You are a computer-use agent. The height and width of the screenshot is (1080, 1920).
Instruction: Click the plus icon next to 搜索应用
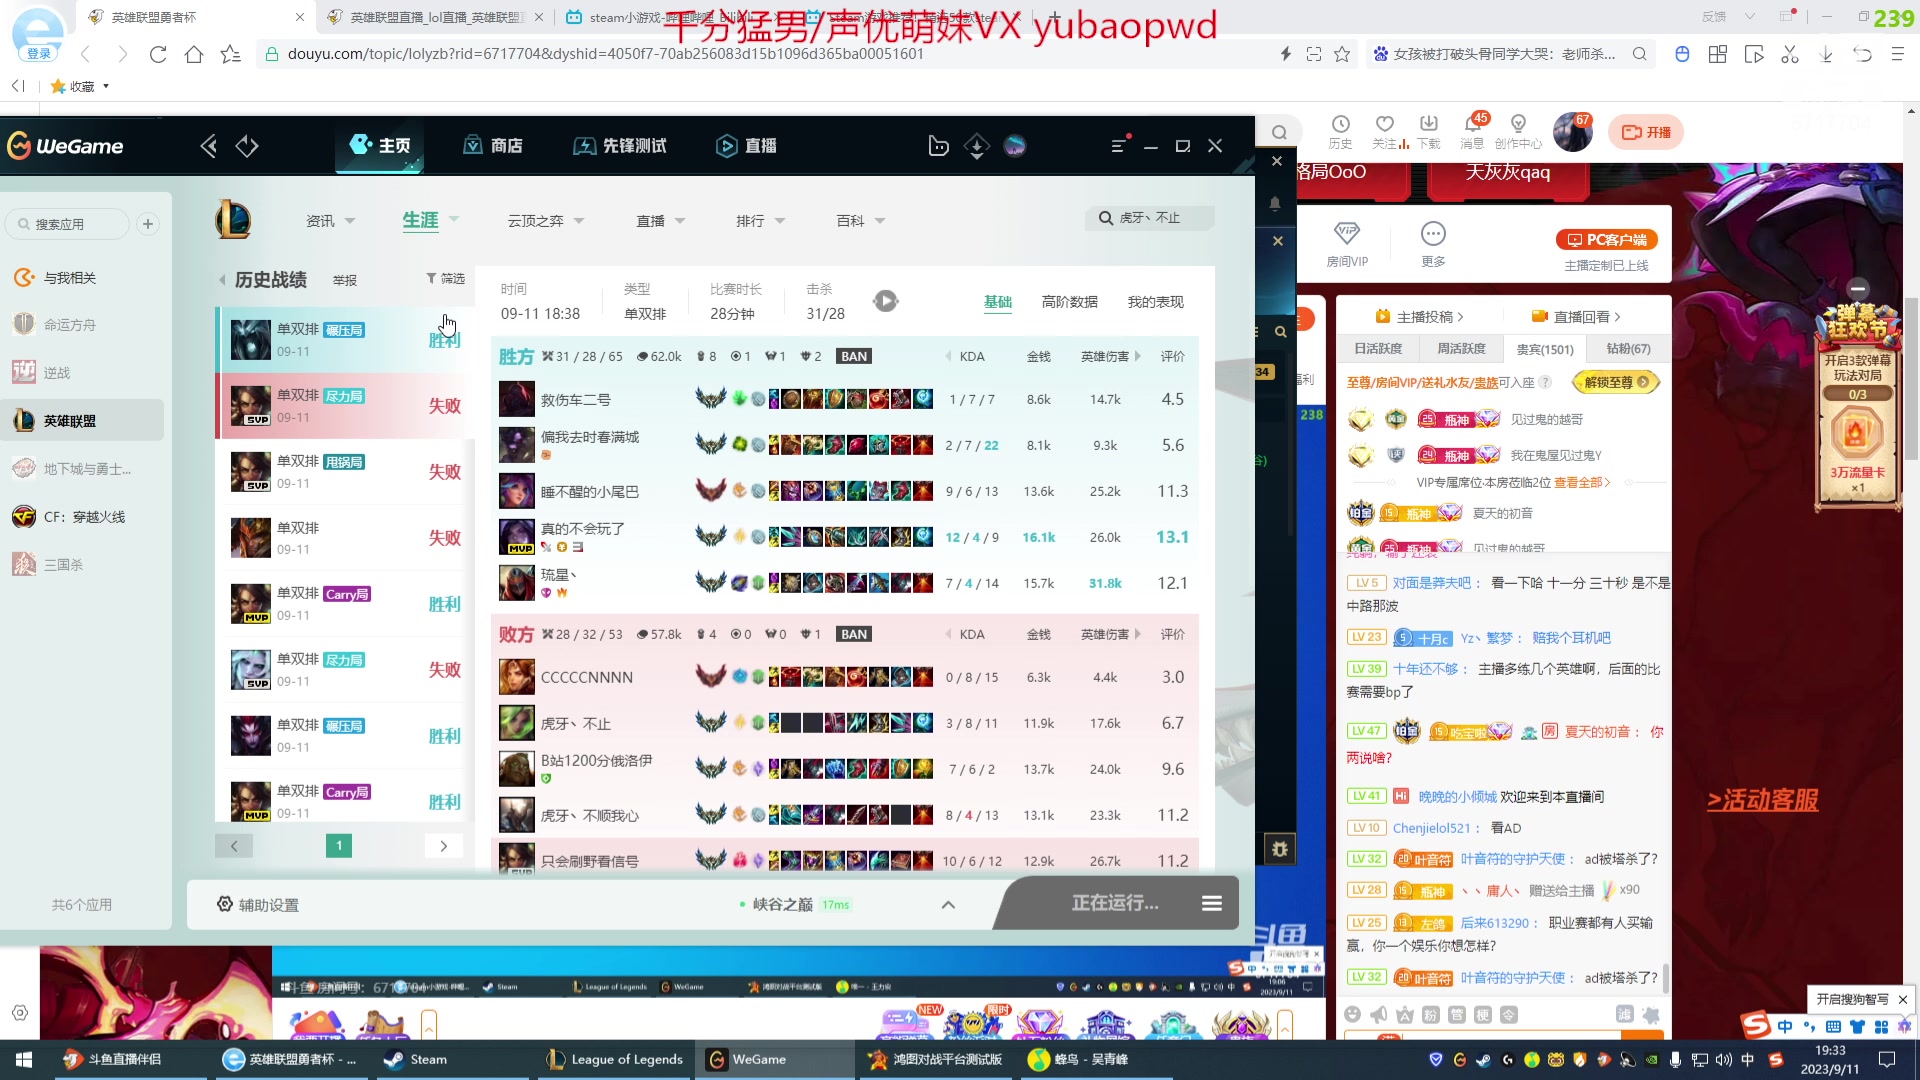(x=148, y=224)
